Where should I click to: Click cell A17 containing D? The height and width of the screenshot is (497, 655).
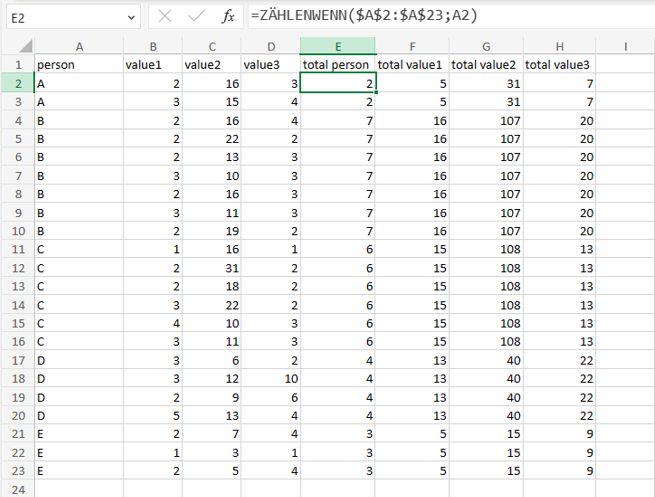point(79,360)
